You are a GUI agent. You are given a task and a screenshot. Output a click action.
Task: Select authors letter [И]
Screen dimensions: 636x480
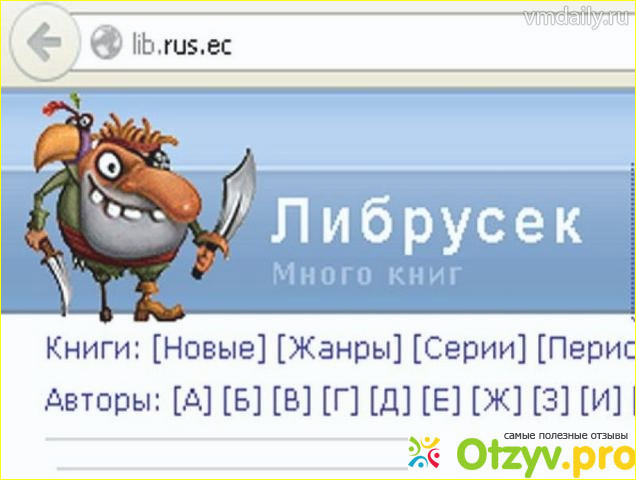(x=601, y=401)
